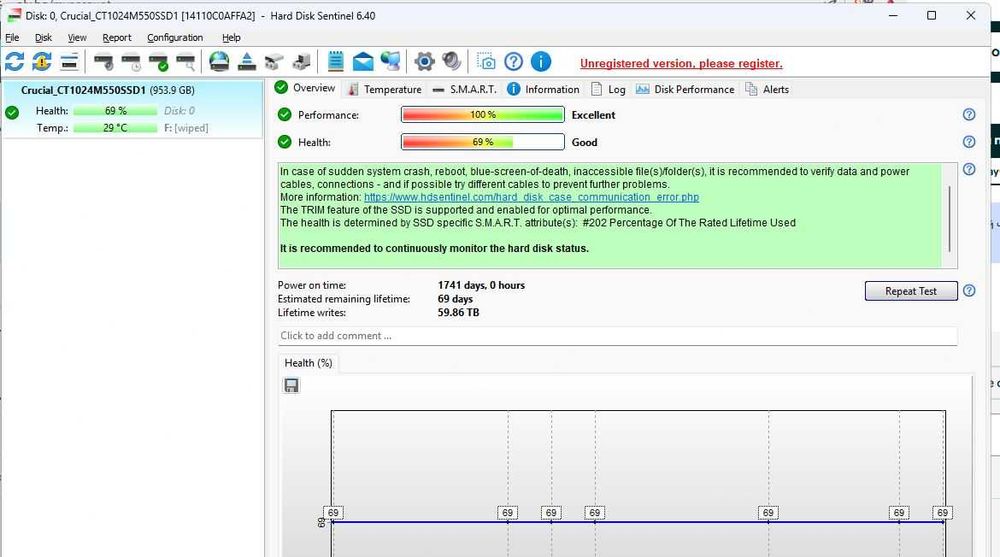Click help icon next to the description box
Image resolution: width=1000 pixels, height=557 pixels.
click(x=969, y=170)
